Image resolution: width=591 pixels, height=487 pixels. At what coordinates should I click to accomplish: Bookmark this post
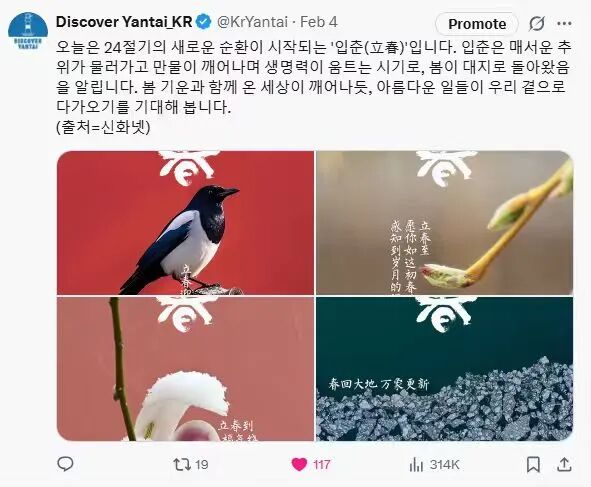click(533, 464)
